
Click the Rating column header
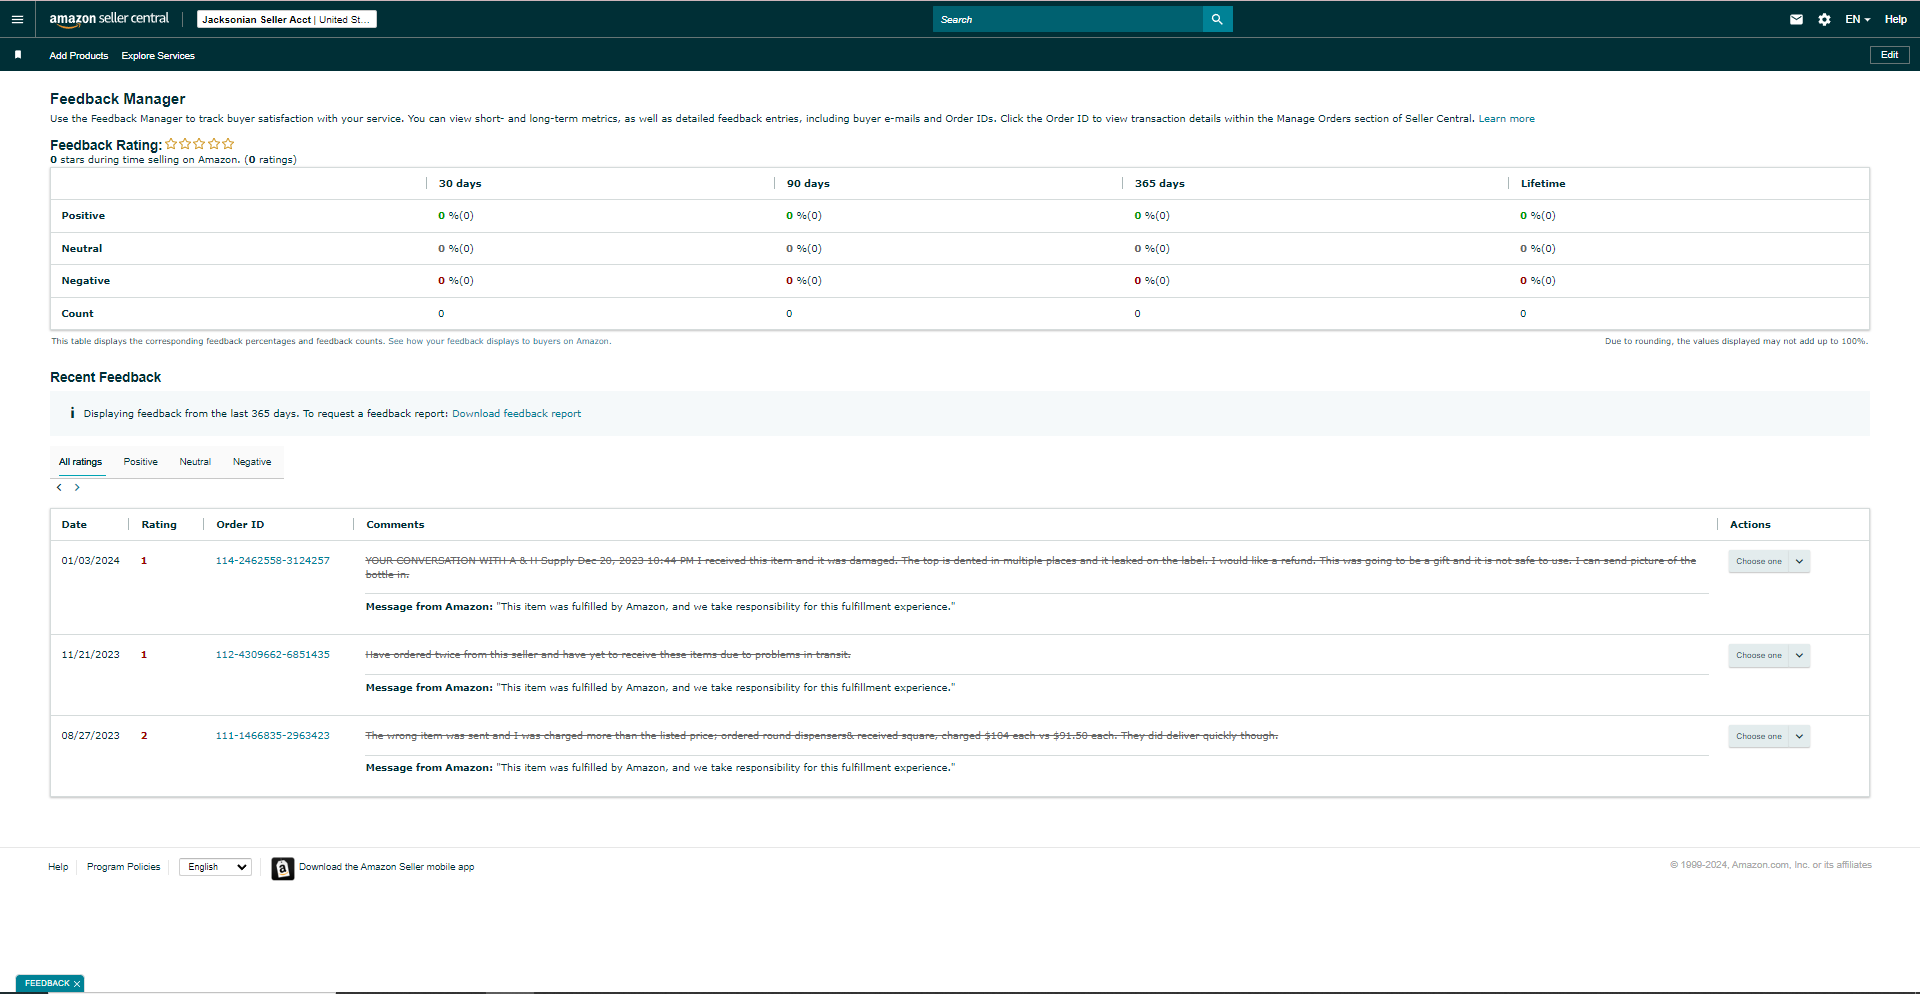pyautogui.click(x=159, y=525)
